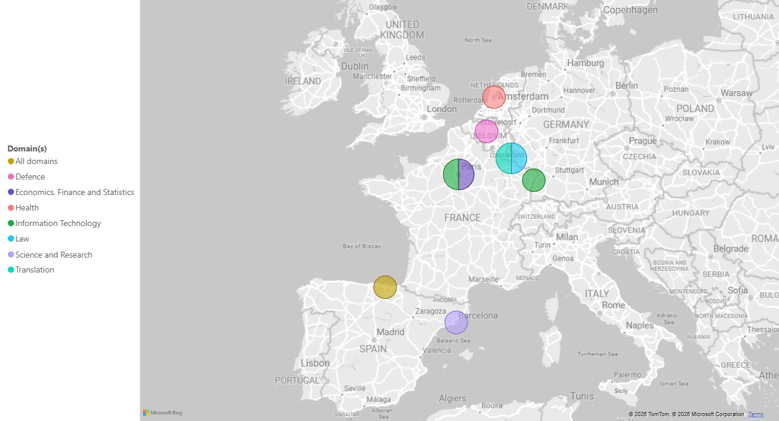
Task: Click the Domain(s) legend title
Action: 27,148
